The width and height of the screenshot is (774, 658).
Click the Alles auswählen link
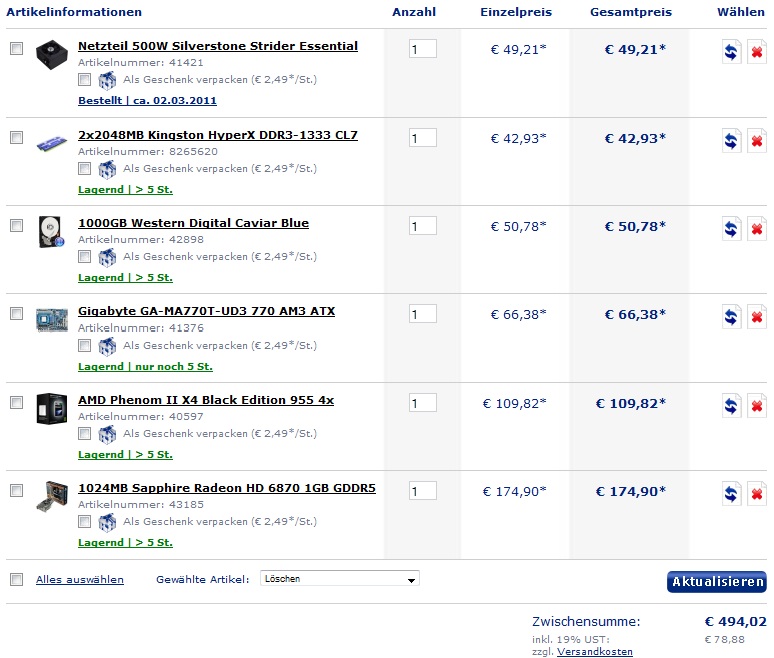click(x=80, y=580)
